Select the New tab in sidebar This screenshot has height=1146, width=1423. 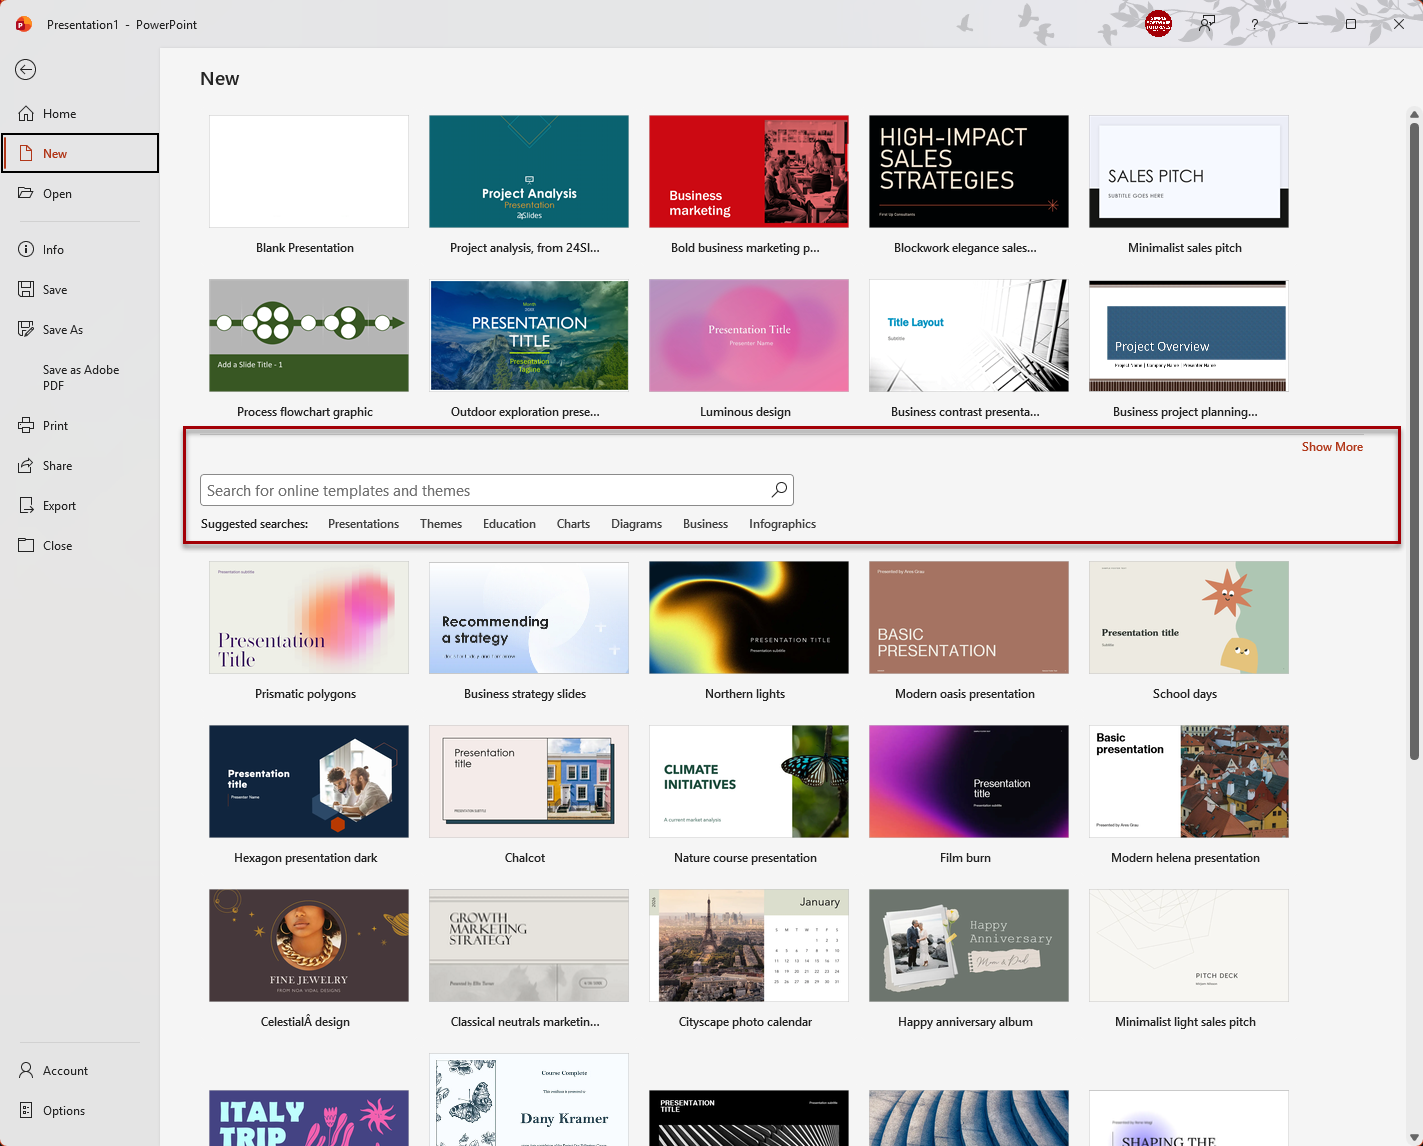[x=80, y=153]
